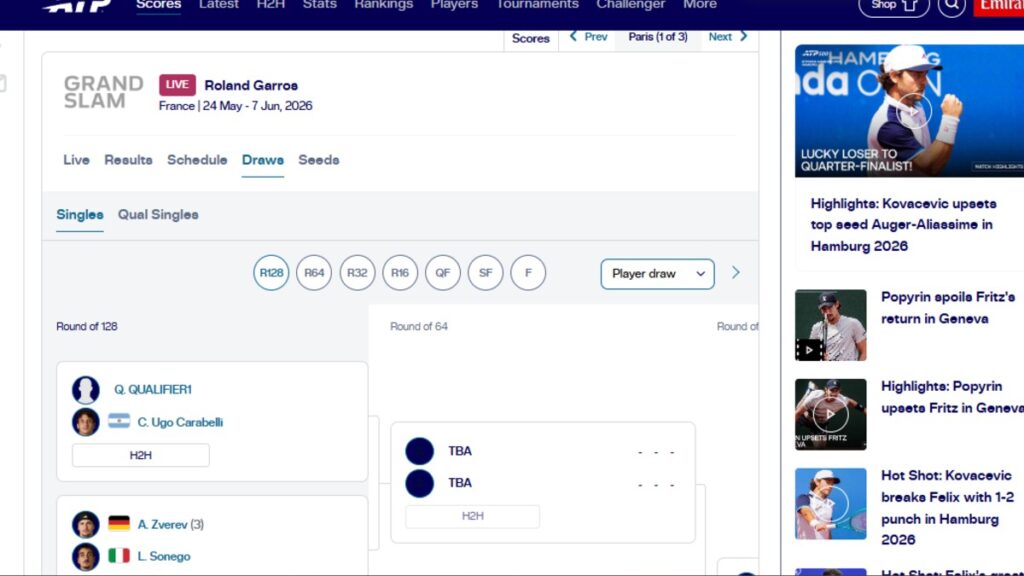Open the Roland Garros title link
This screenshot has height=576, width=1024.
coord(251,86)
